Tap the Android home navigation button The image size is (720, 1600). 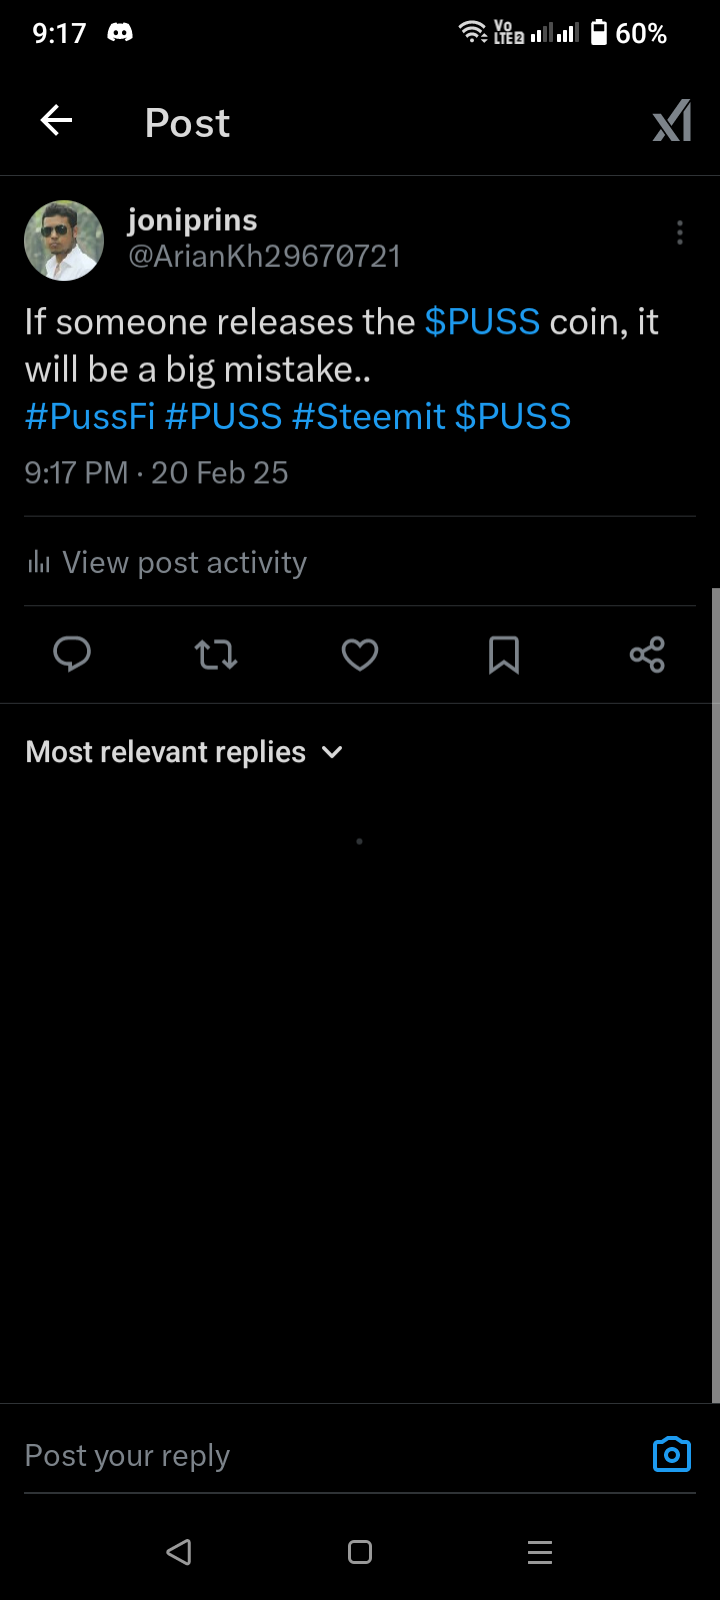(x=360, y=1552)
